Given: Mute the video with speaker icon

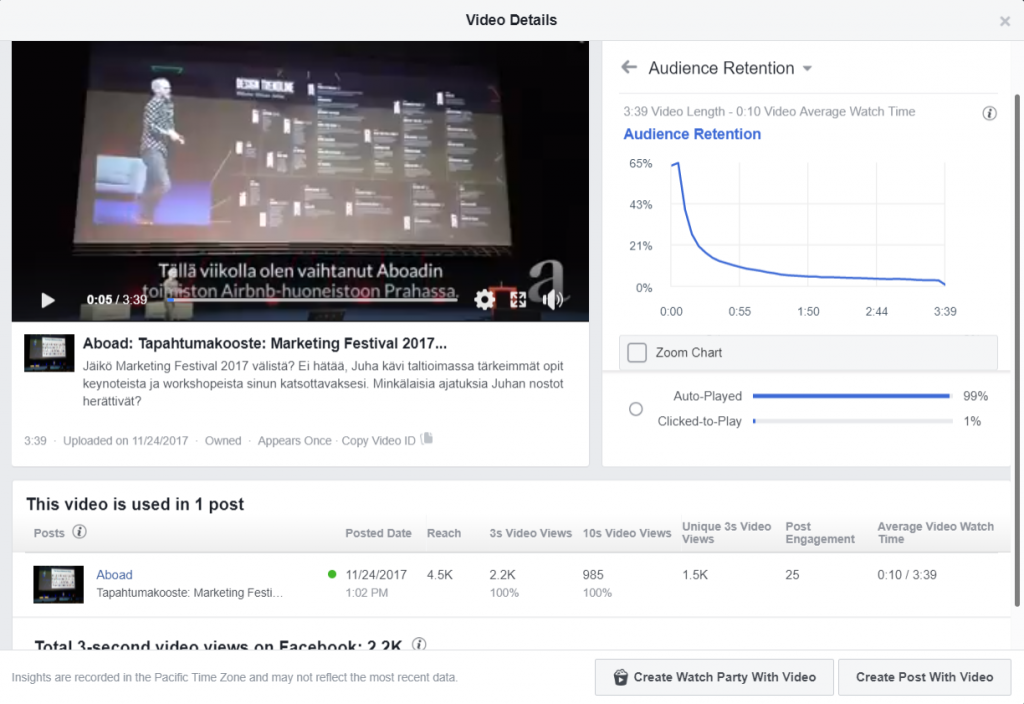Looking at the screenshot, I should click(x=552, y=299).
